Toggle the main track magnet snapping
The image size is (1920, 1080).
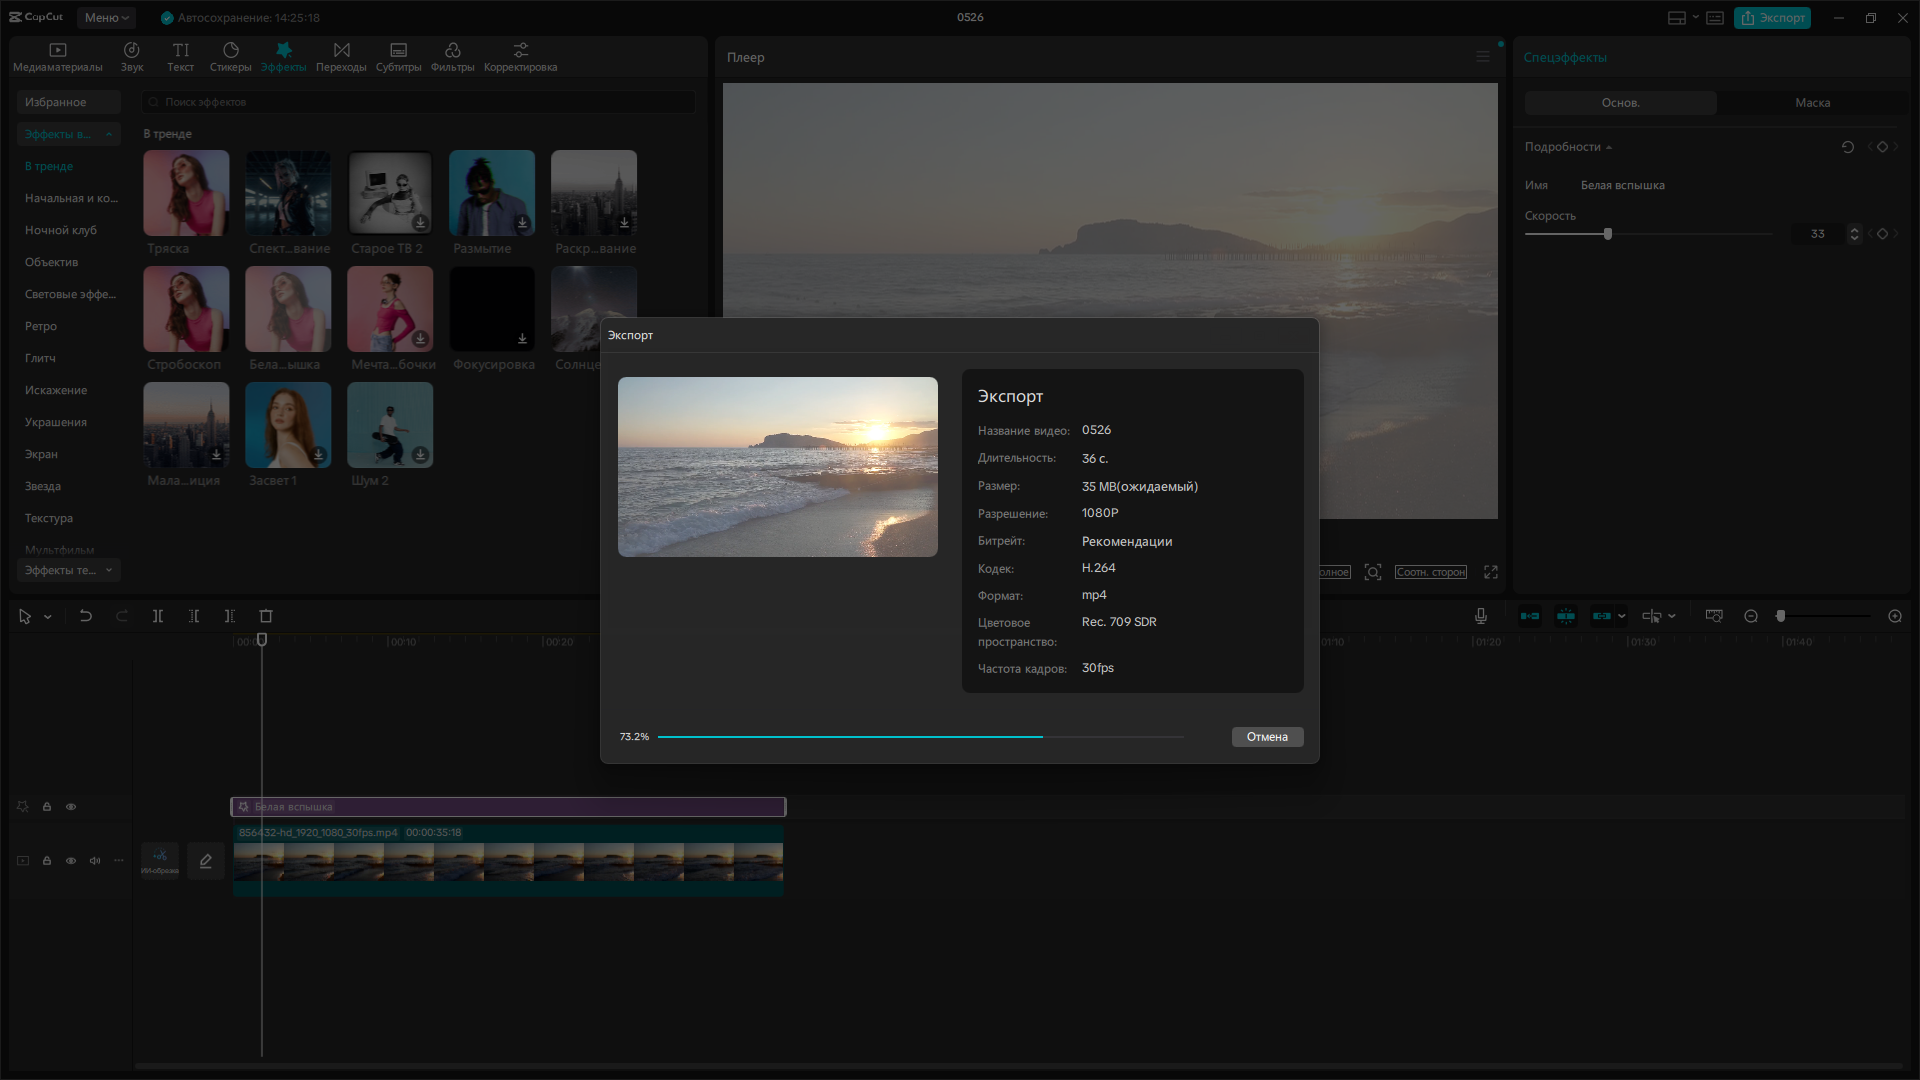coord(1530,616)
